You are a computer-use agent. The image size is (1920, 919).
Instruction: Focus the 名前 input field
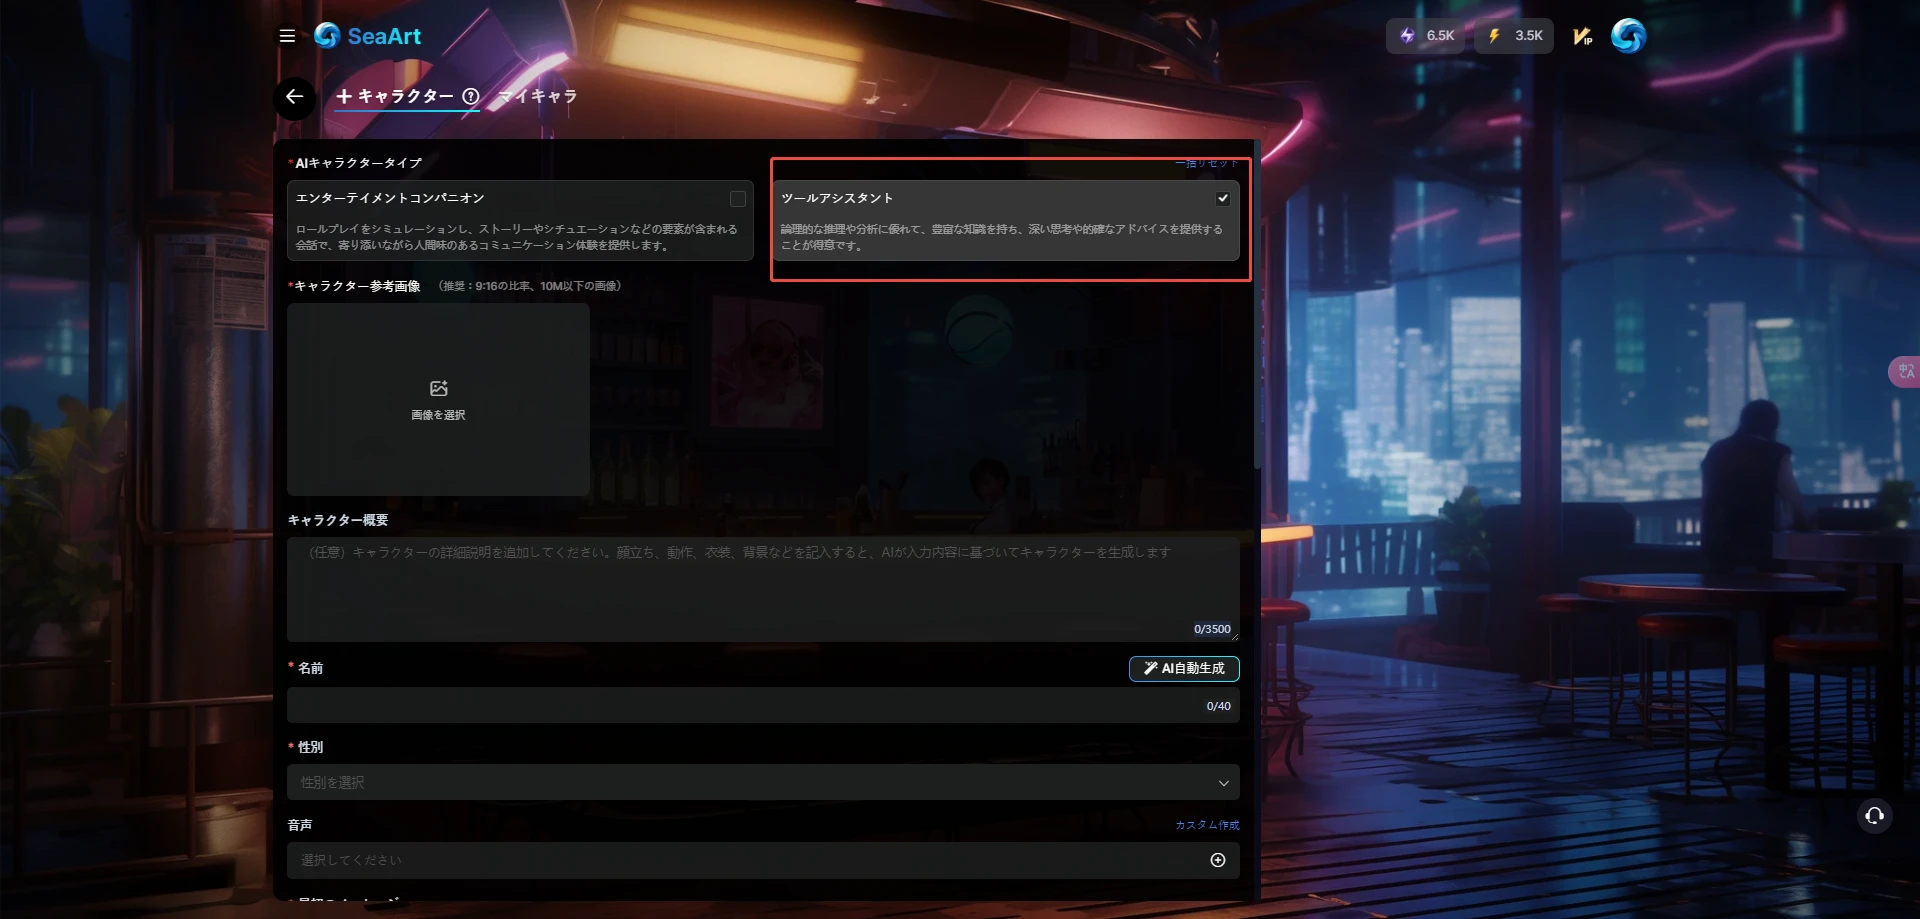740,706
